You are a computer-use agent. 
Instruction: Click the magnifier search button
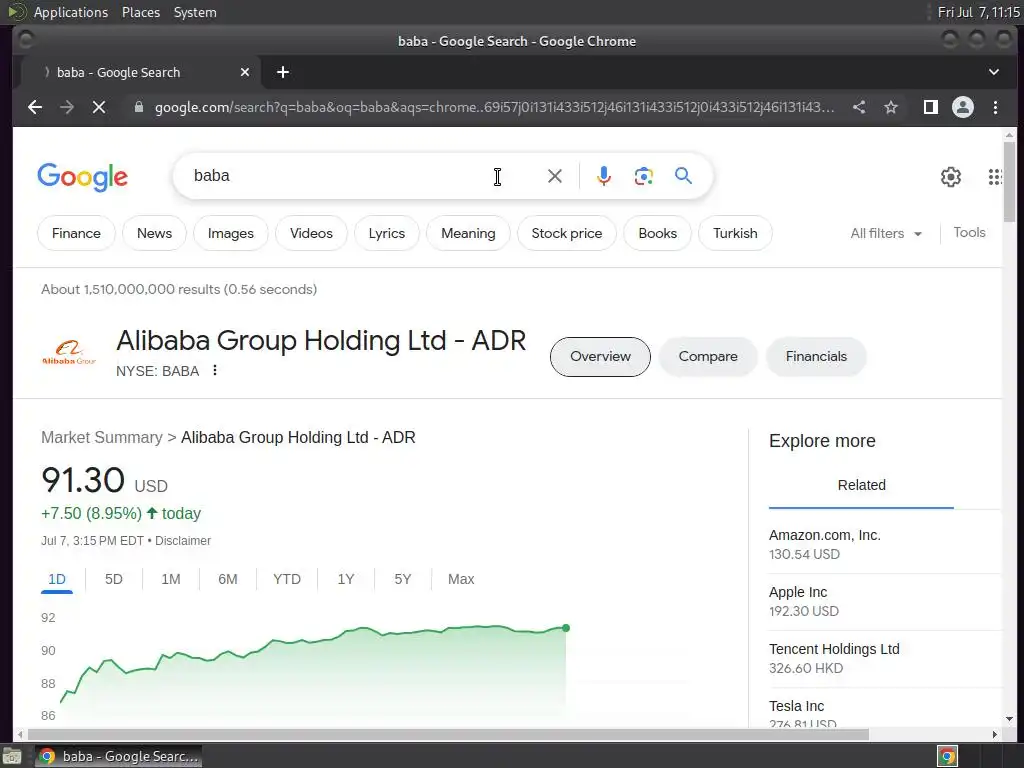[x=683, y=176]
